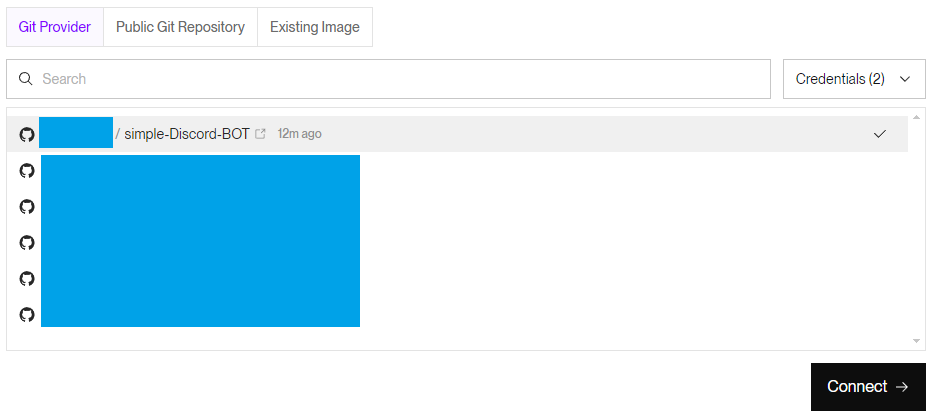Click the GitHub icon of the second repository
This screenshot has width=934, height=420.
pyautogui.click(x=27, y=171)
